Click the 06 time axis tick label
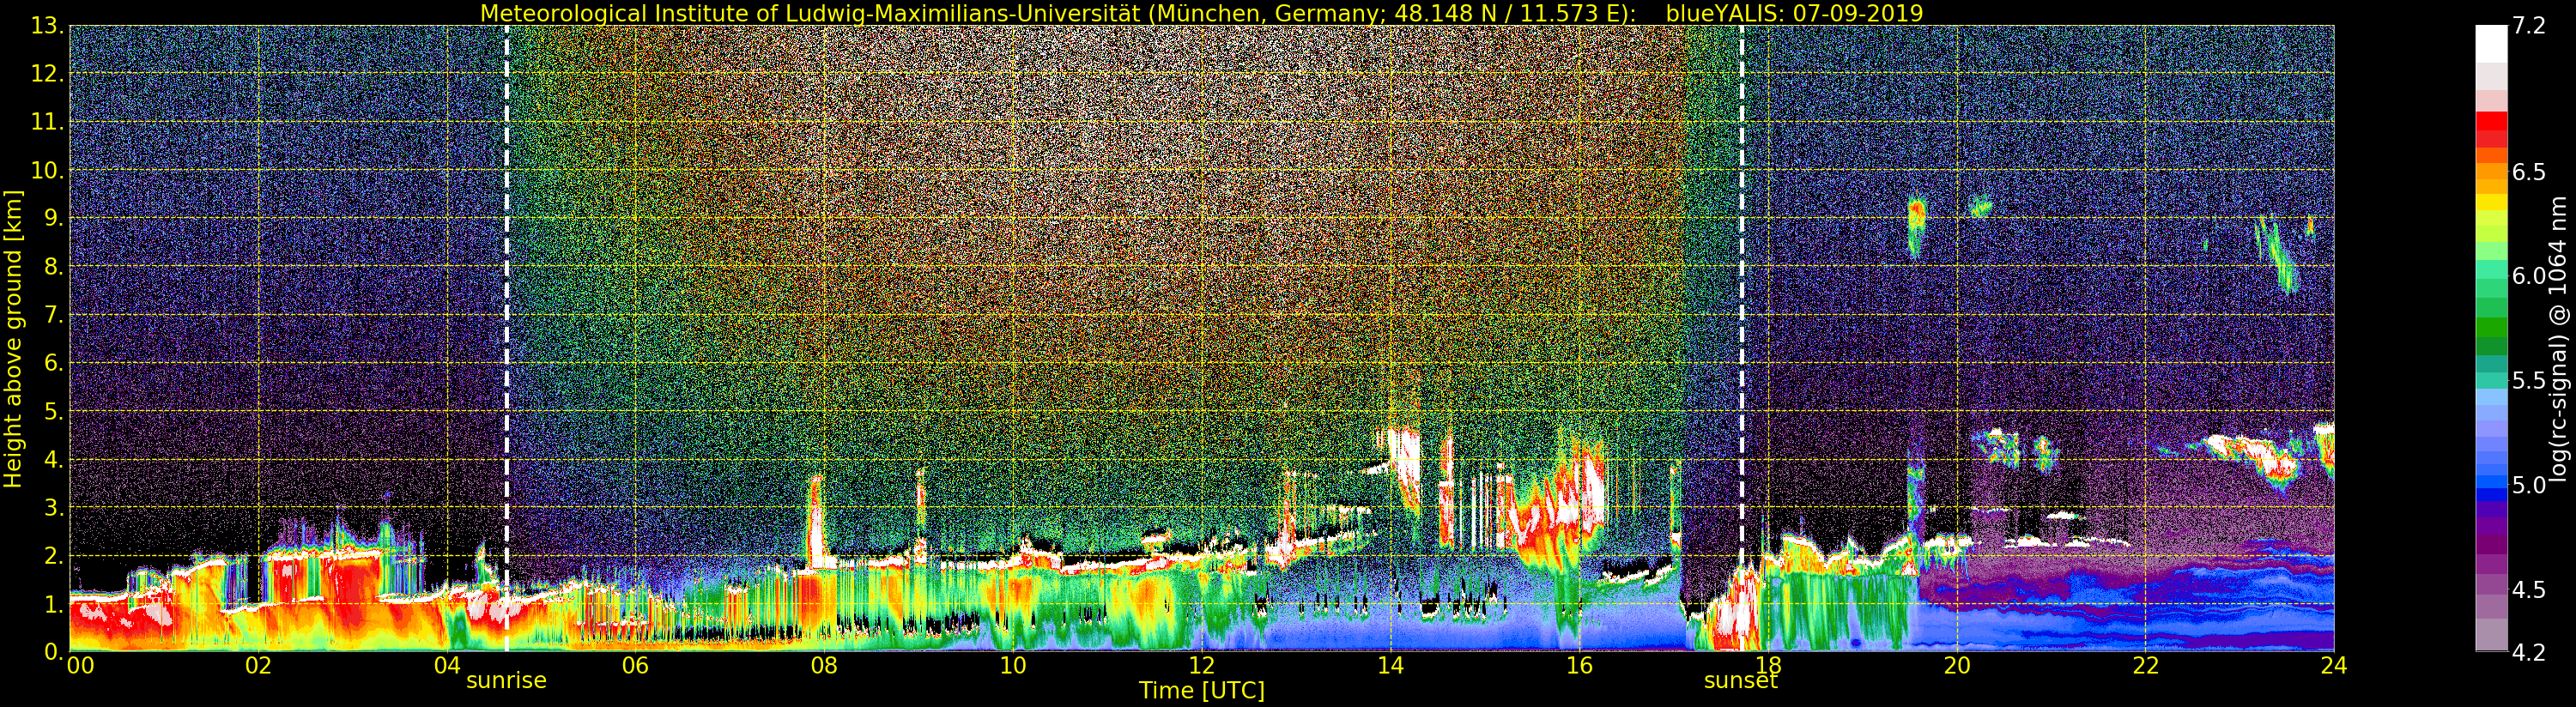2576x707 pixels. [635, 666]
